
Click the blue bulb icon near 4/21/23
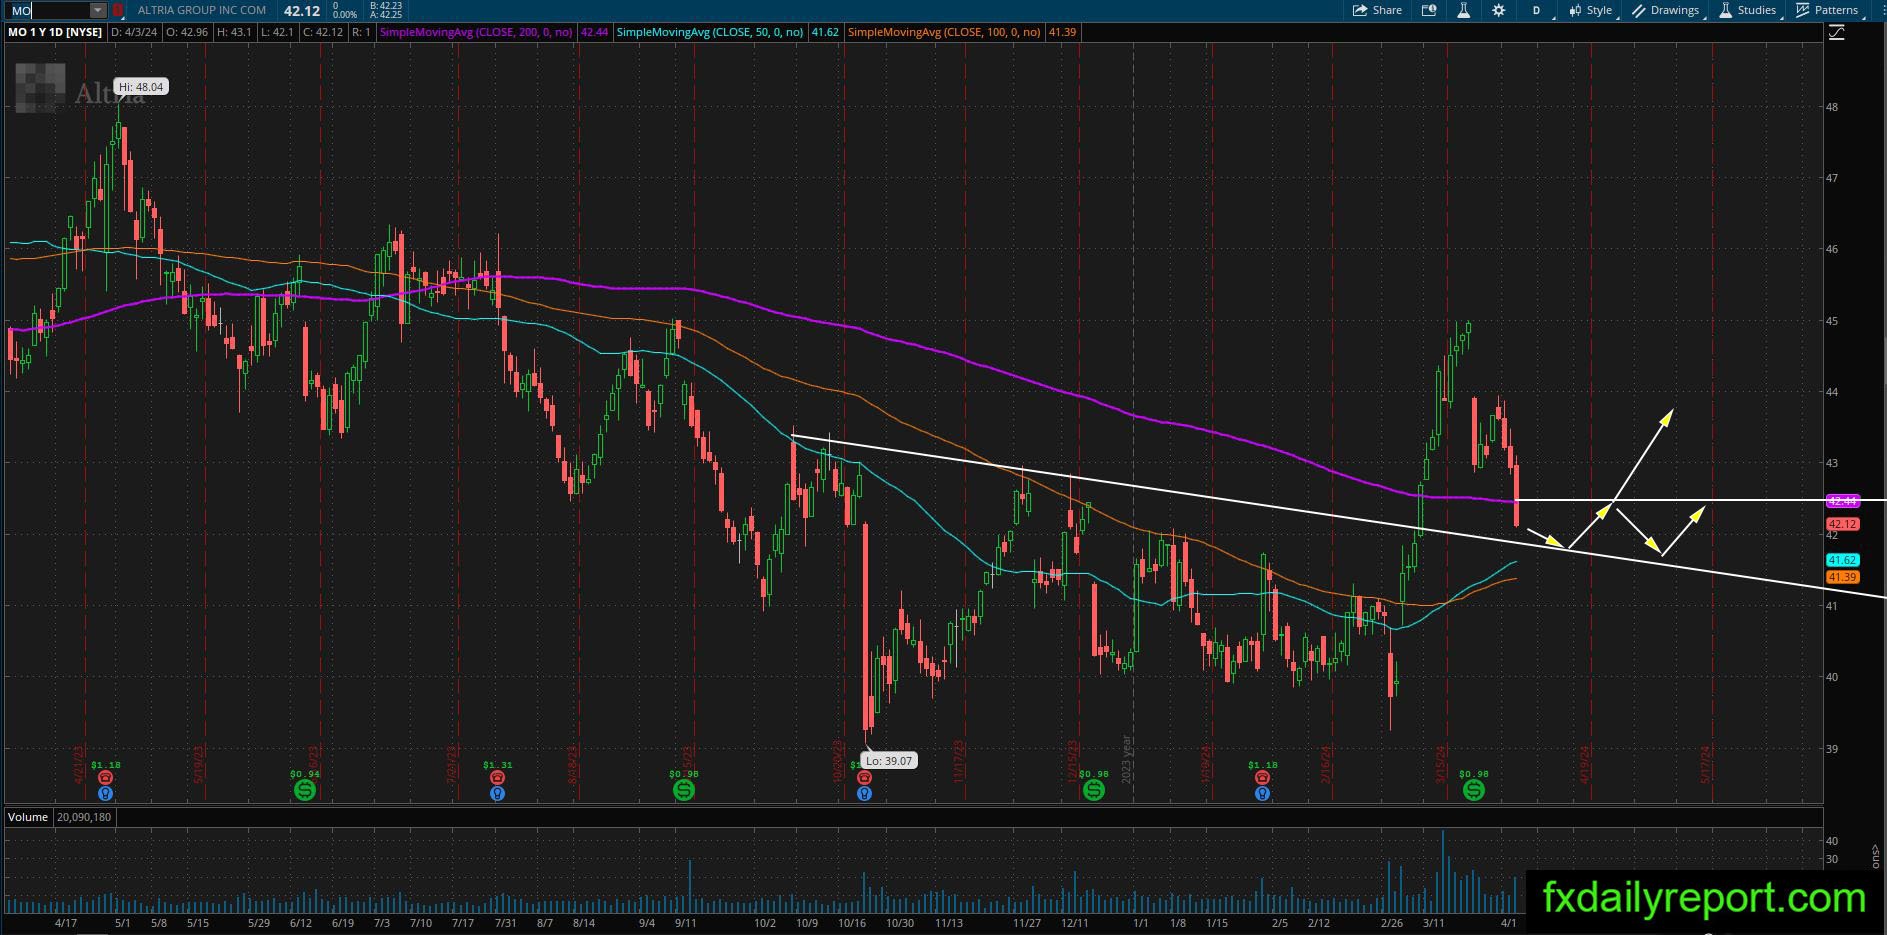[105, 794]
